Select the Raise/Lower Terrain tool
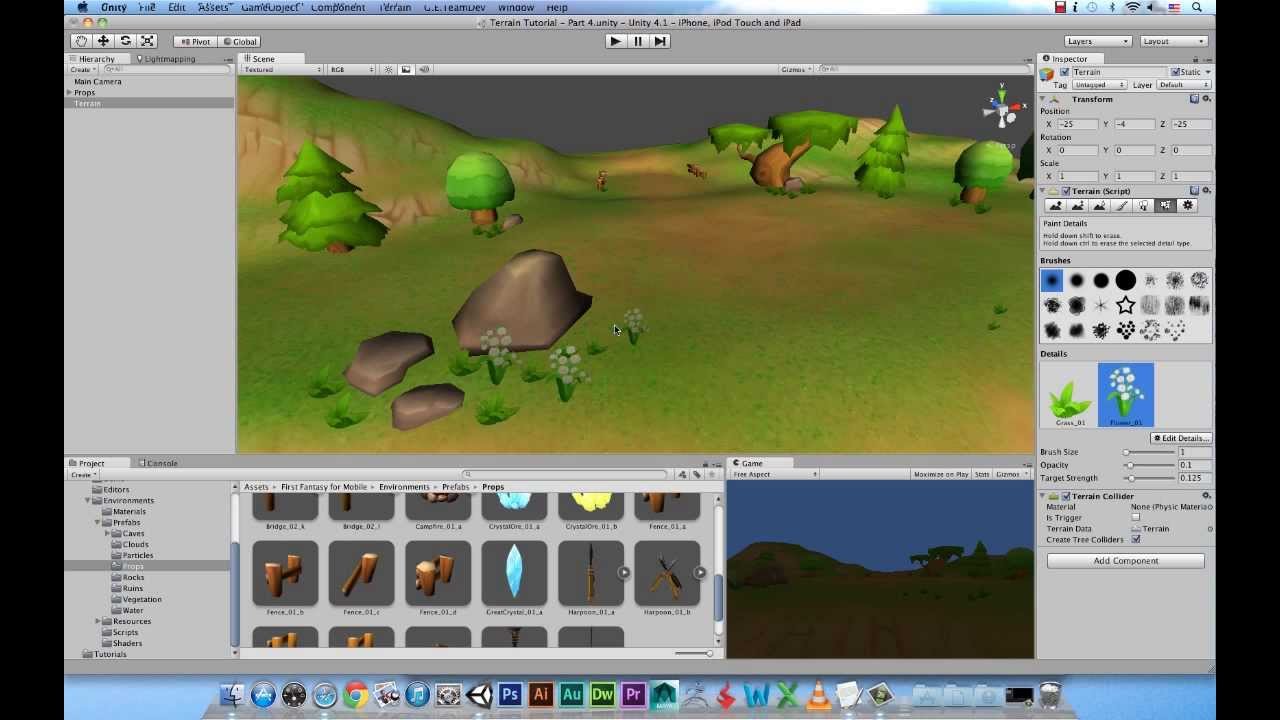The image size is (1280, 720). [x=1055, y=205]
